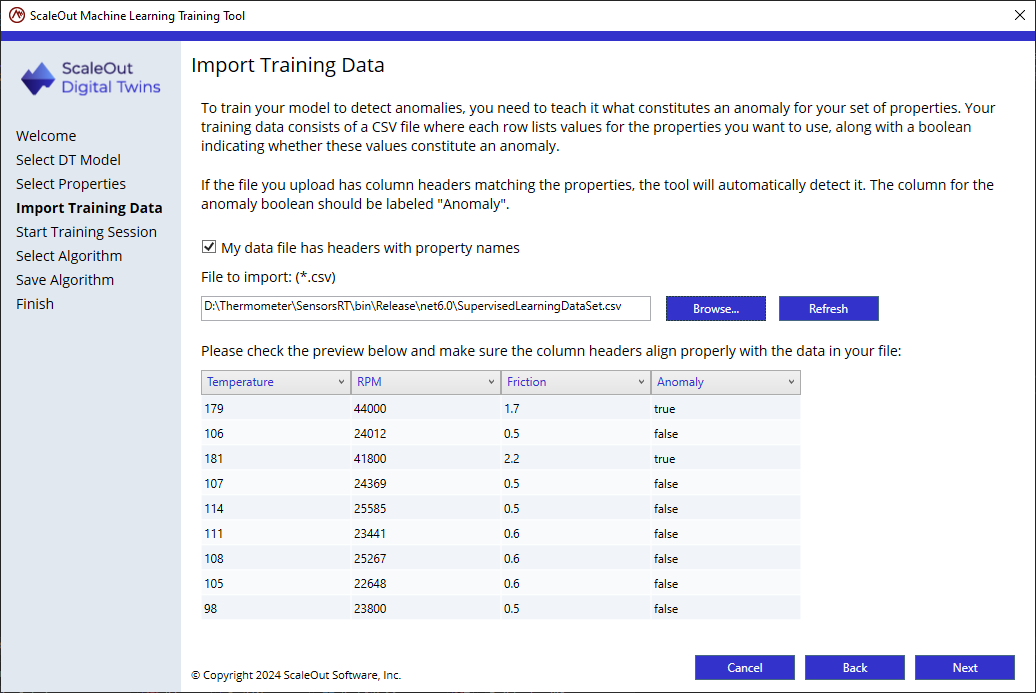This screenshot has height=693, width=1036.
Task: Select temperature cell 111
Action: coord(276,534)
